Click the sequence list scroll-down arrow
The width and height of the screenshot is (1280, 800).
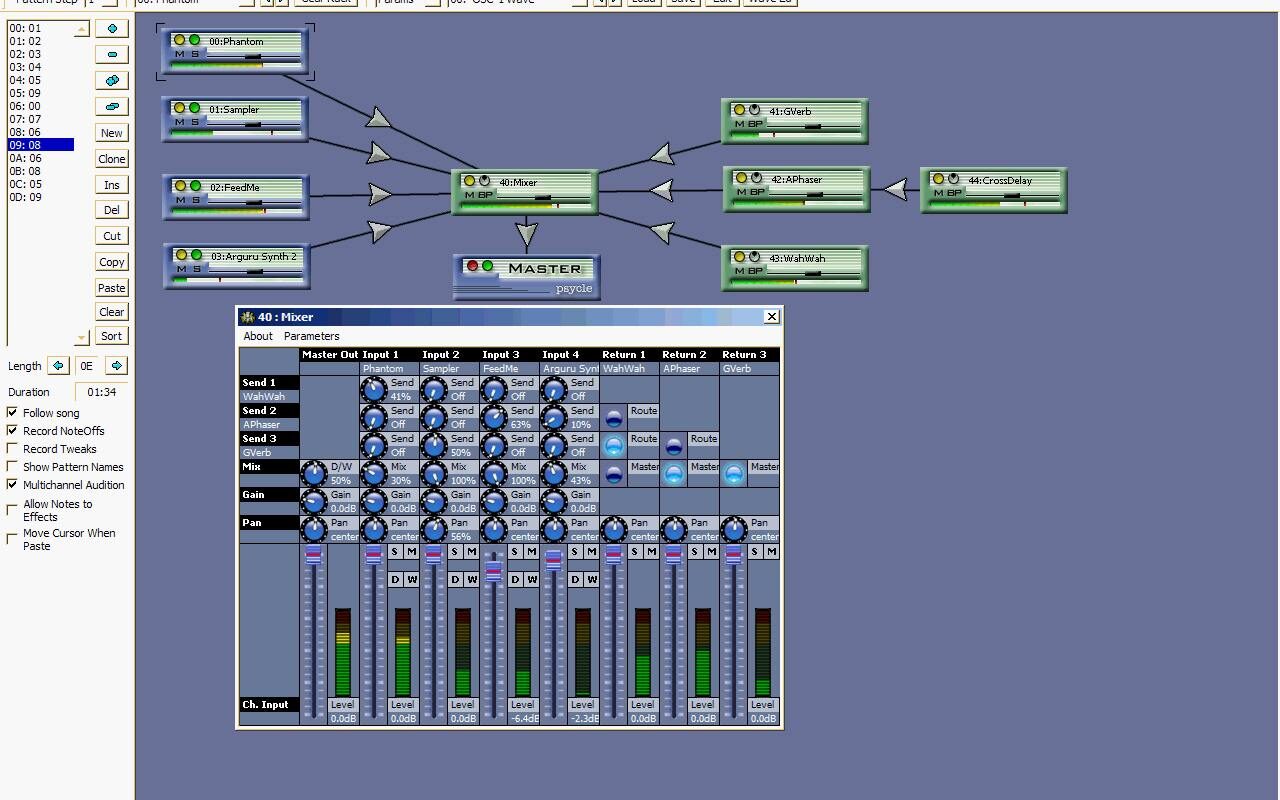[82, 338]
